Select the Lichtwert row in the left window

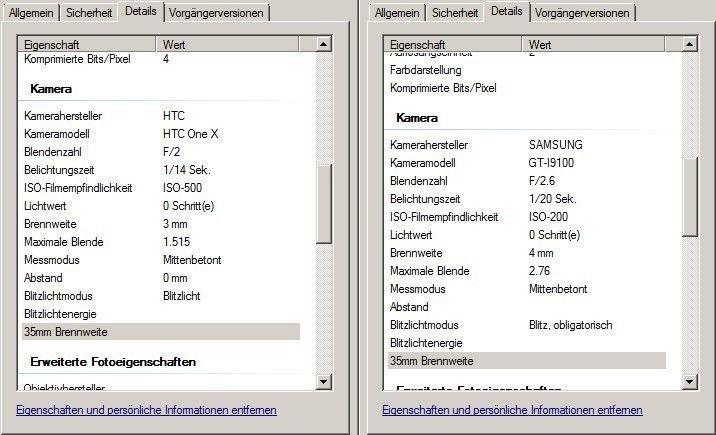[161, 206]
